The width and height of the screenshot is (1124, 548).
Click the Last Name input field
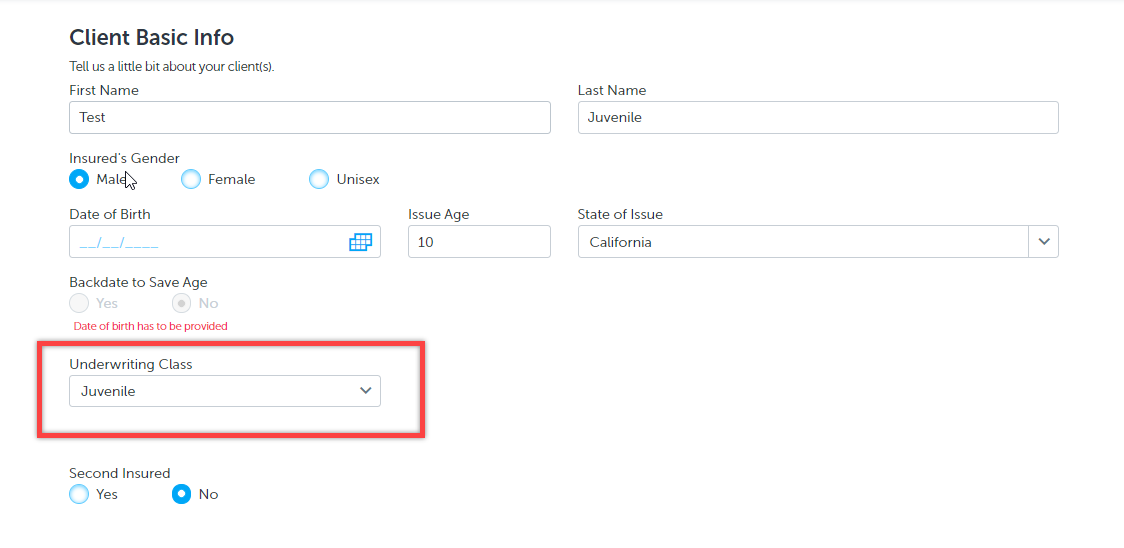coord(818,118)
